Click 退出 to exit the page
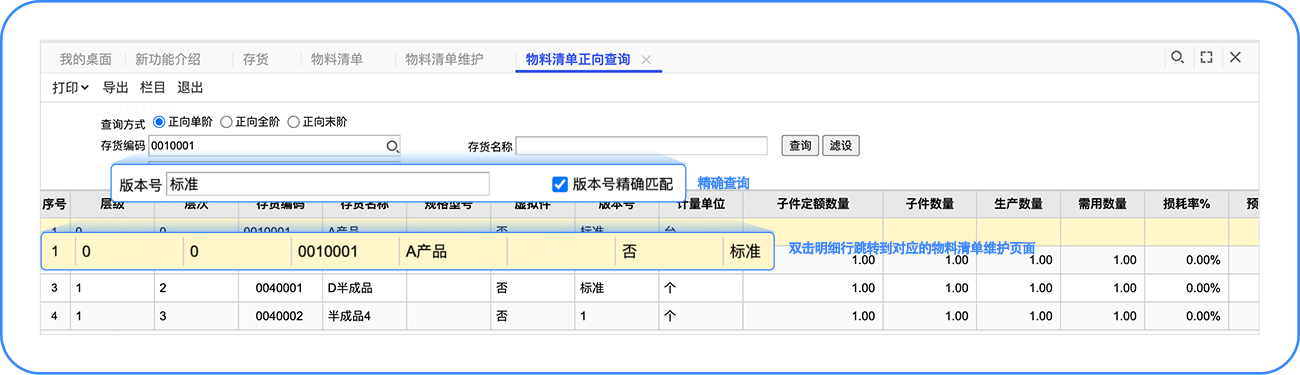1300x375 pixels. (190, 88)
